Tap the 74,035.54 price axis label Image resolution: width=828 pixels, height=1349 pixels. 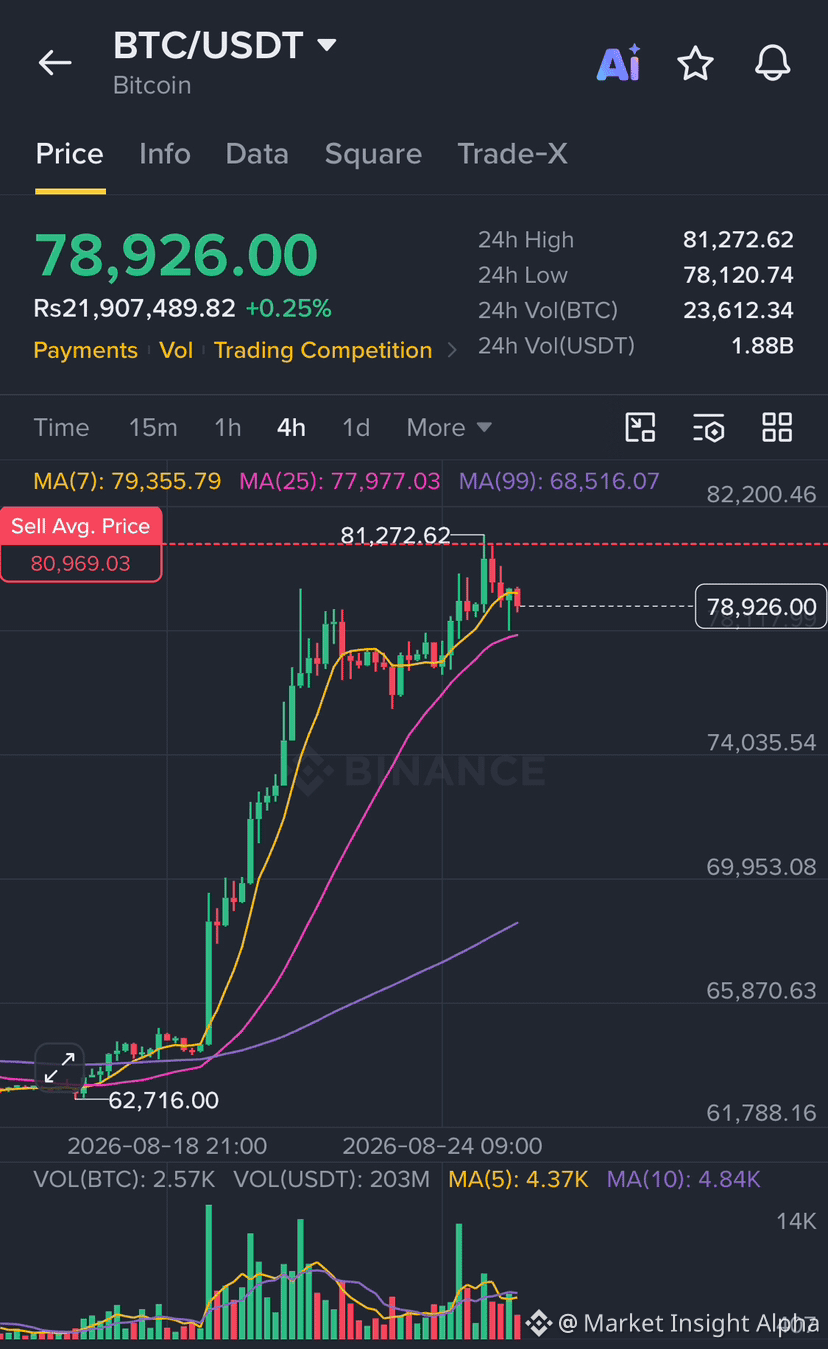761,742
